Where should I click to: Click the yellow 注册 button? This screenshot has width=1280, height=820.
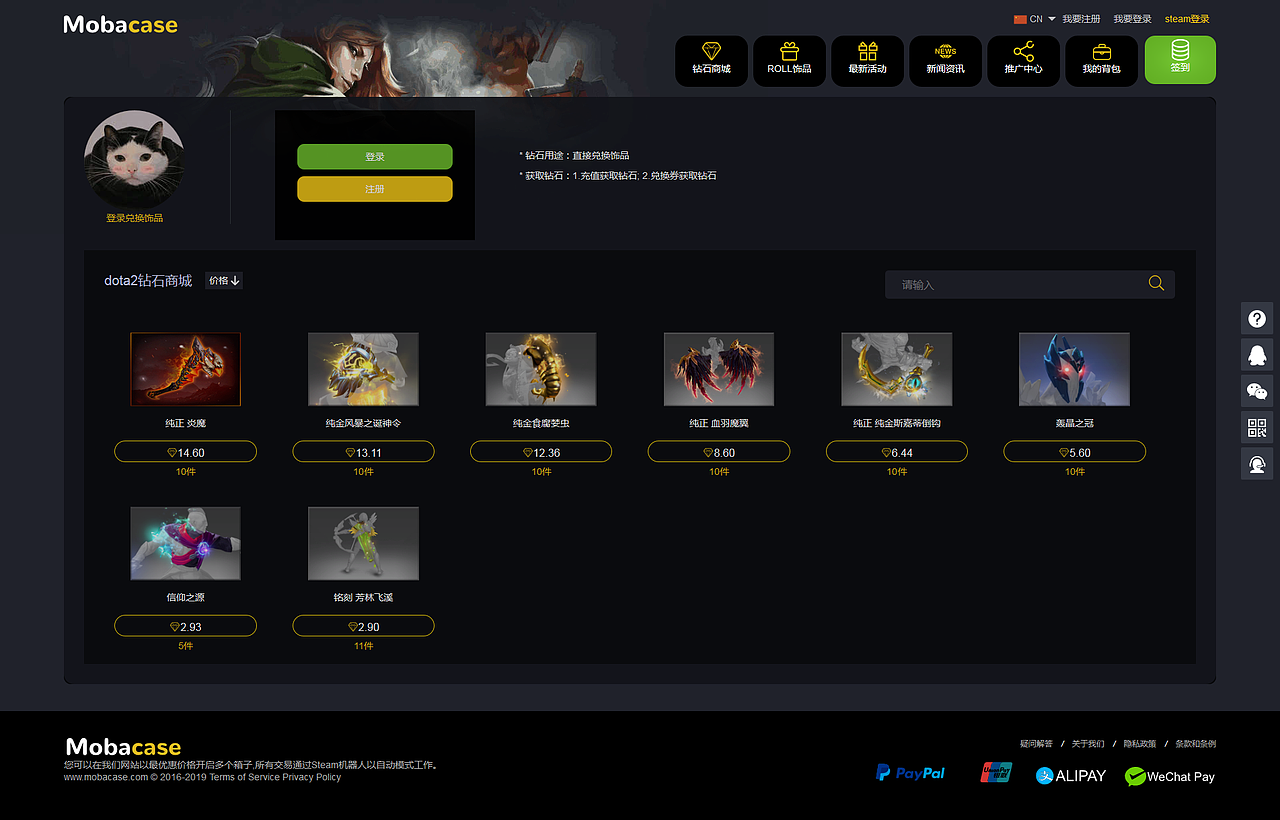pyautogui.click(x=375, y=189)
